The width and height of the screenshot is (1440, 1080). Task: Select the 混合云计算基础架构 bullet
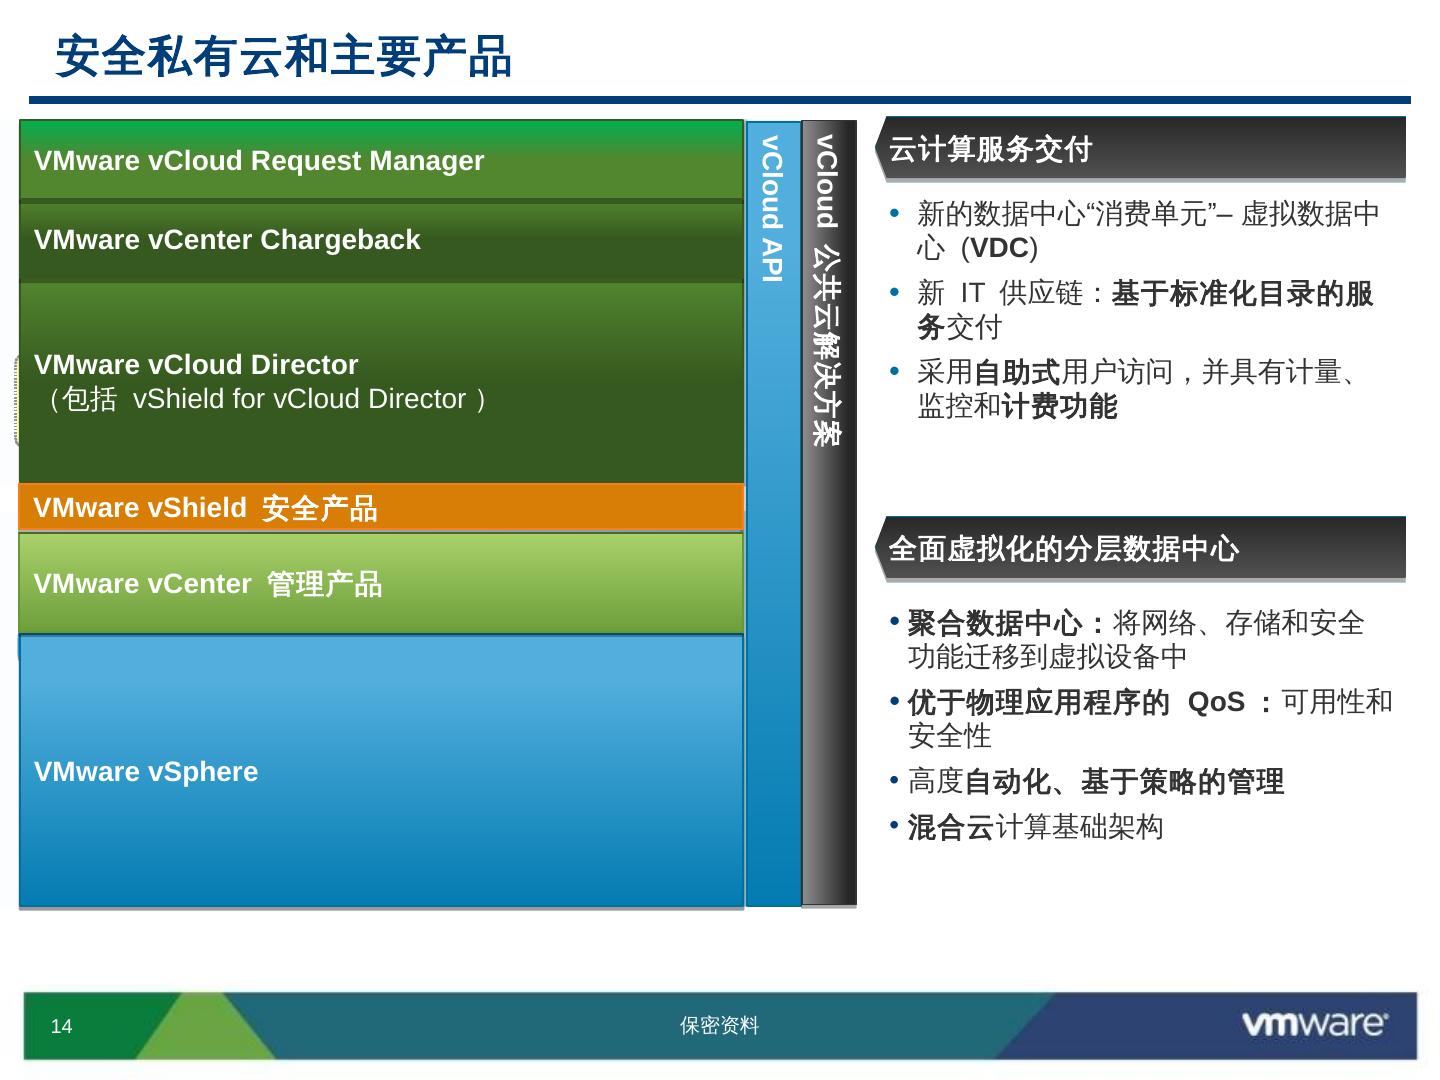click(1027, 827)
